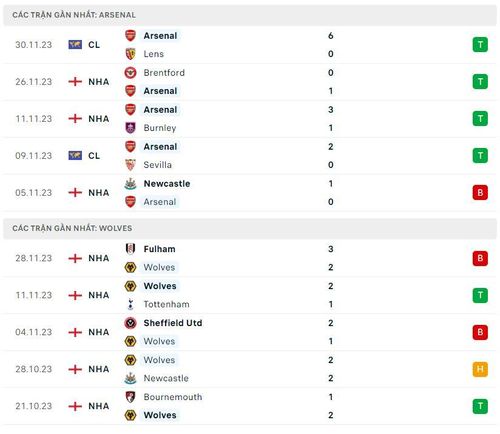Click the England flag icon dated 26.11.23
500x434 pixels.
(75, 81)
